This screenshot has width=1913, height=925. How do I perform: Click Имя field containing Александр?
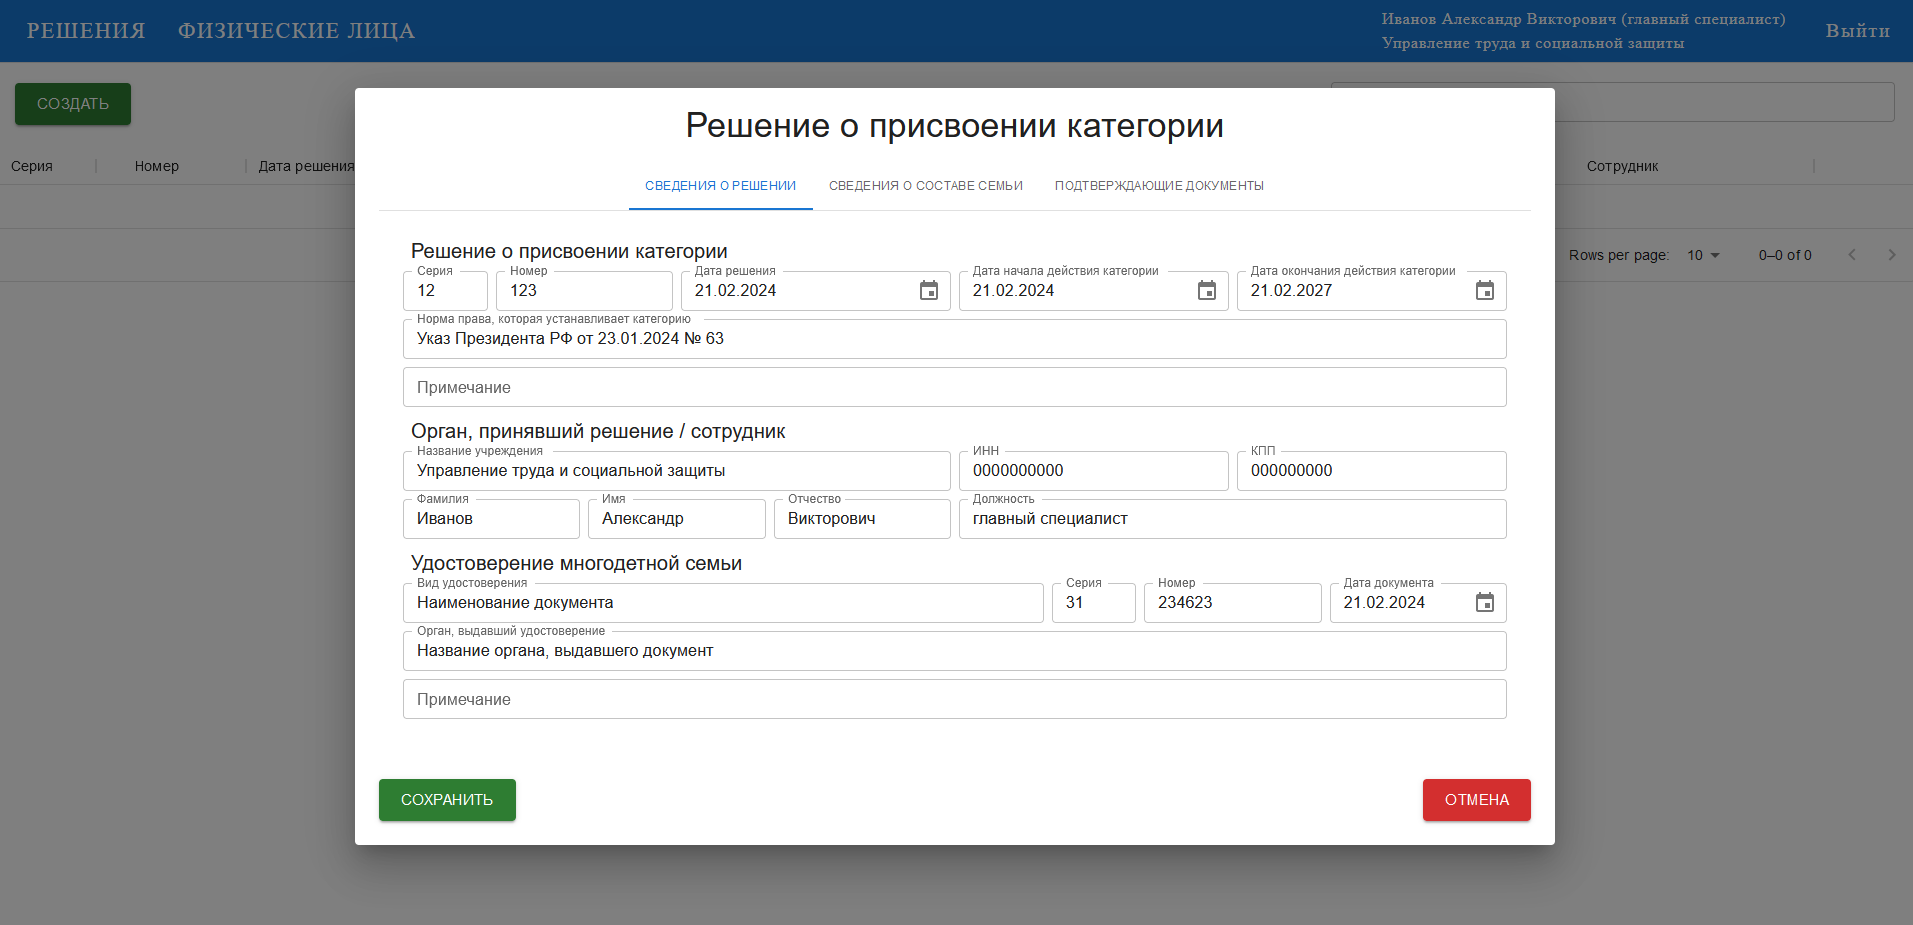tap(676, 519)
